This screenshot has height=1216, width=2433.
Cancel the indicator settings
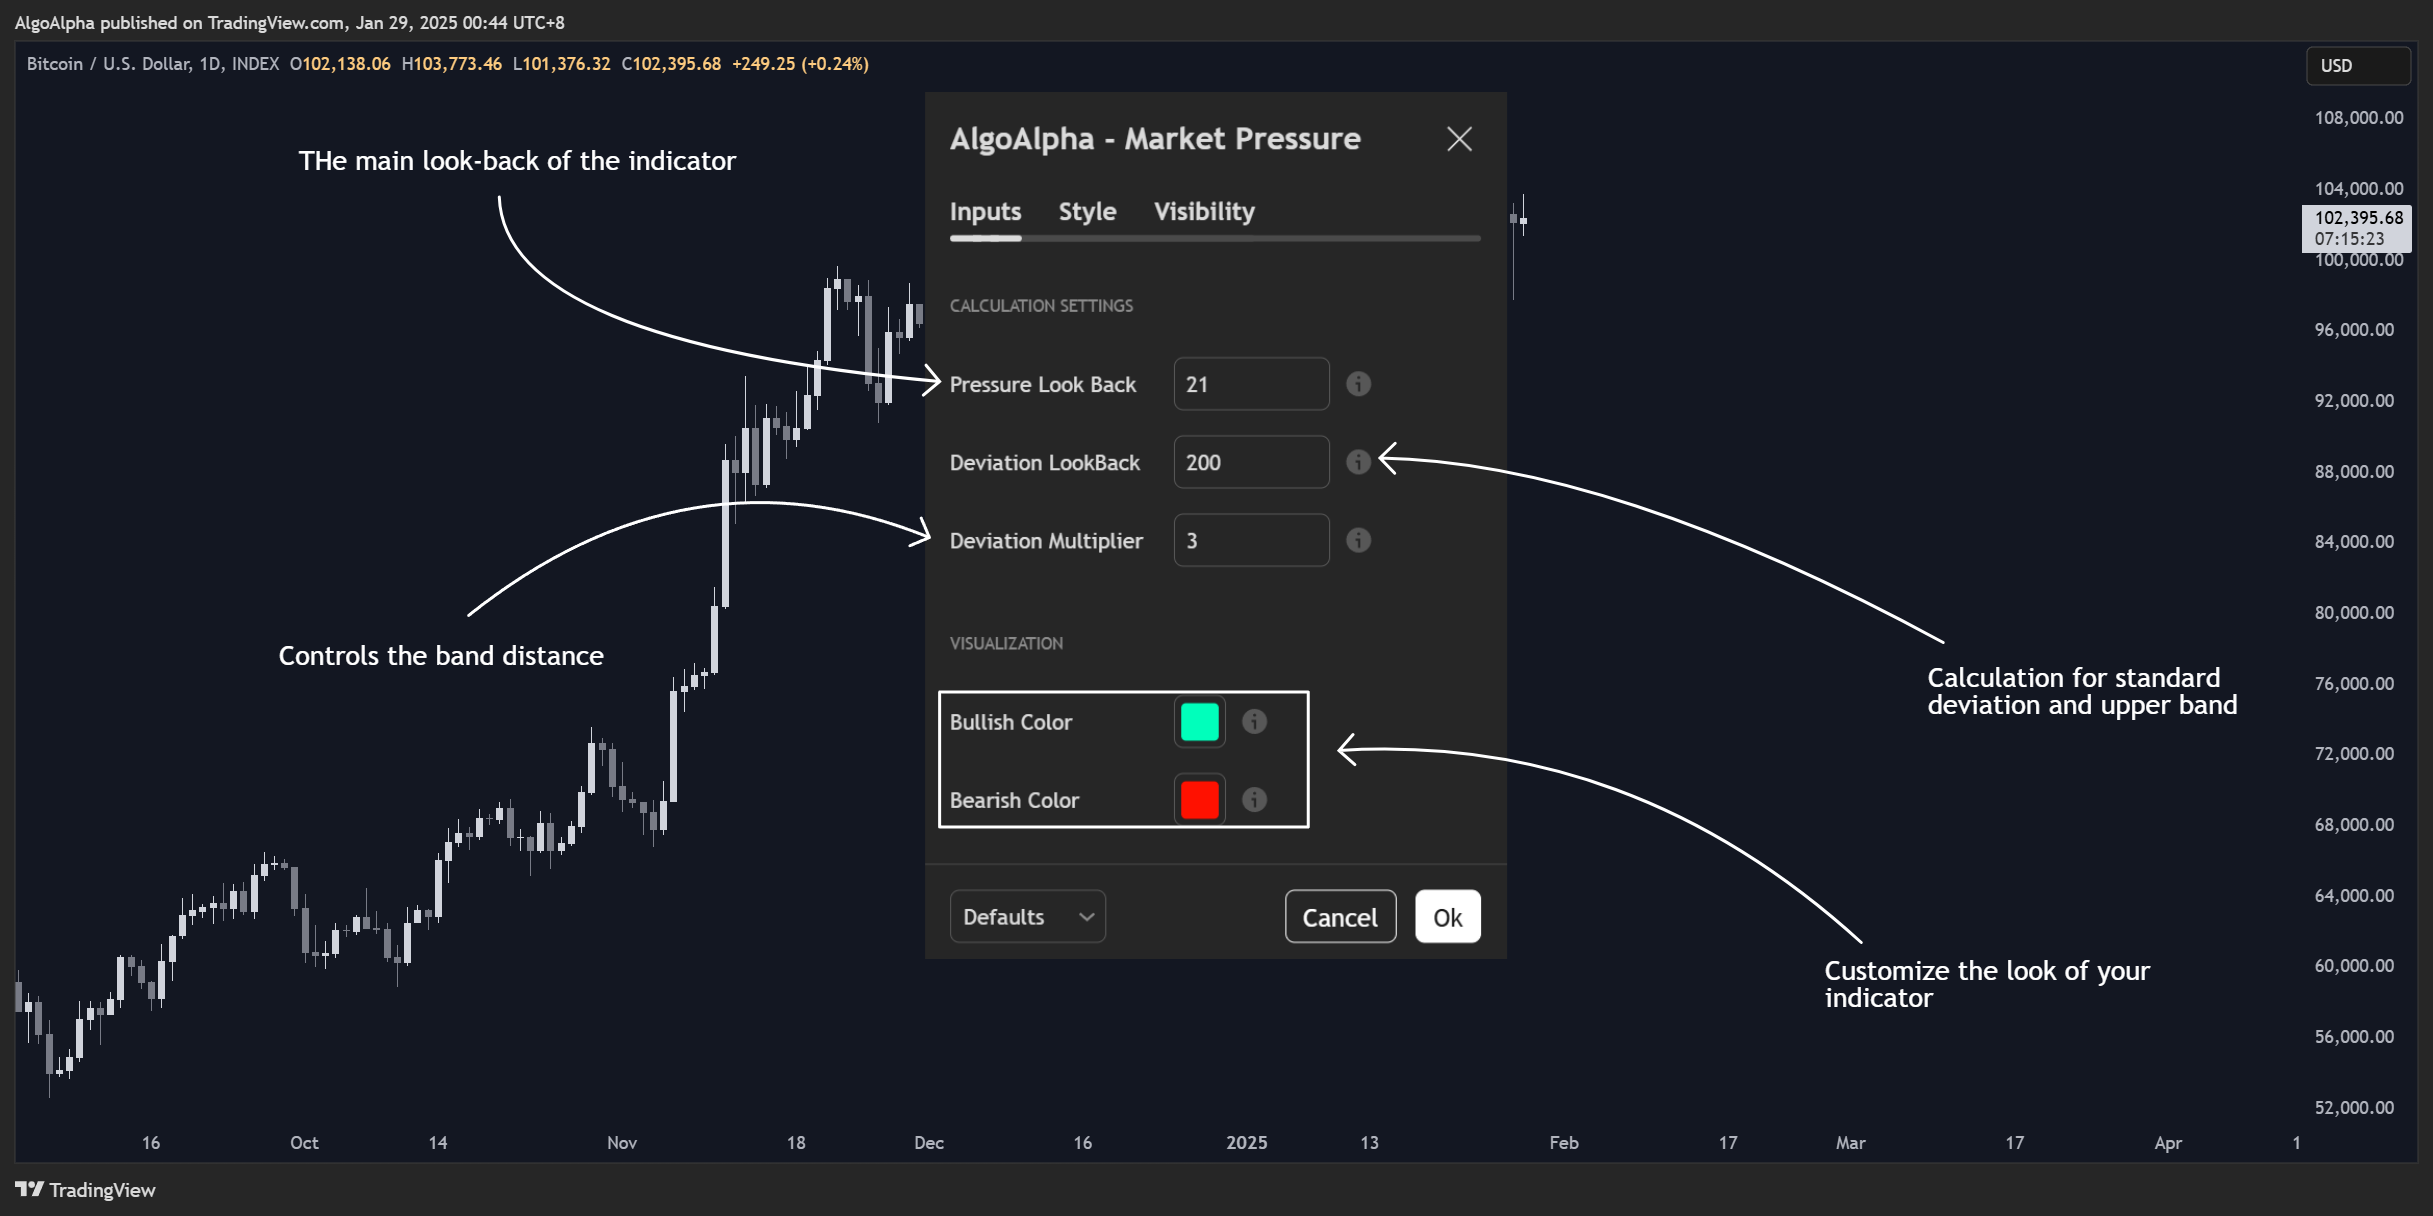(1340, 917)
